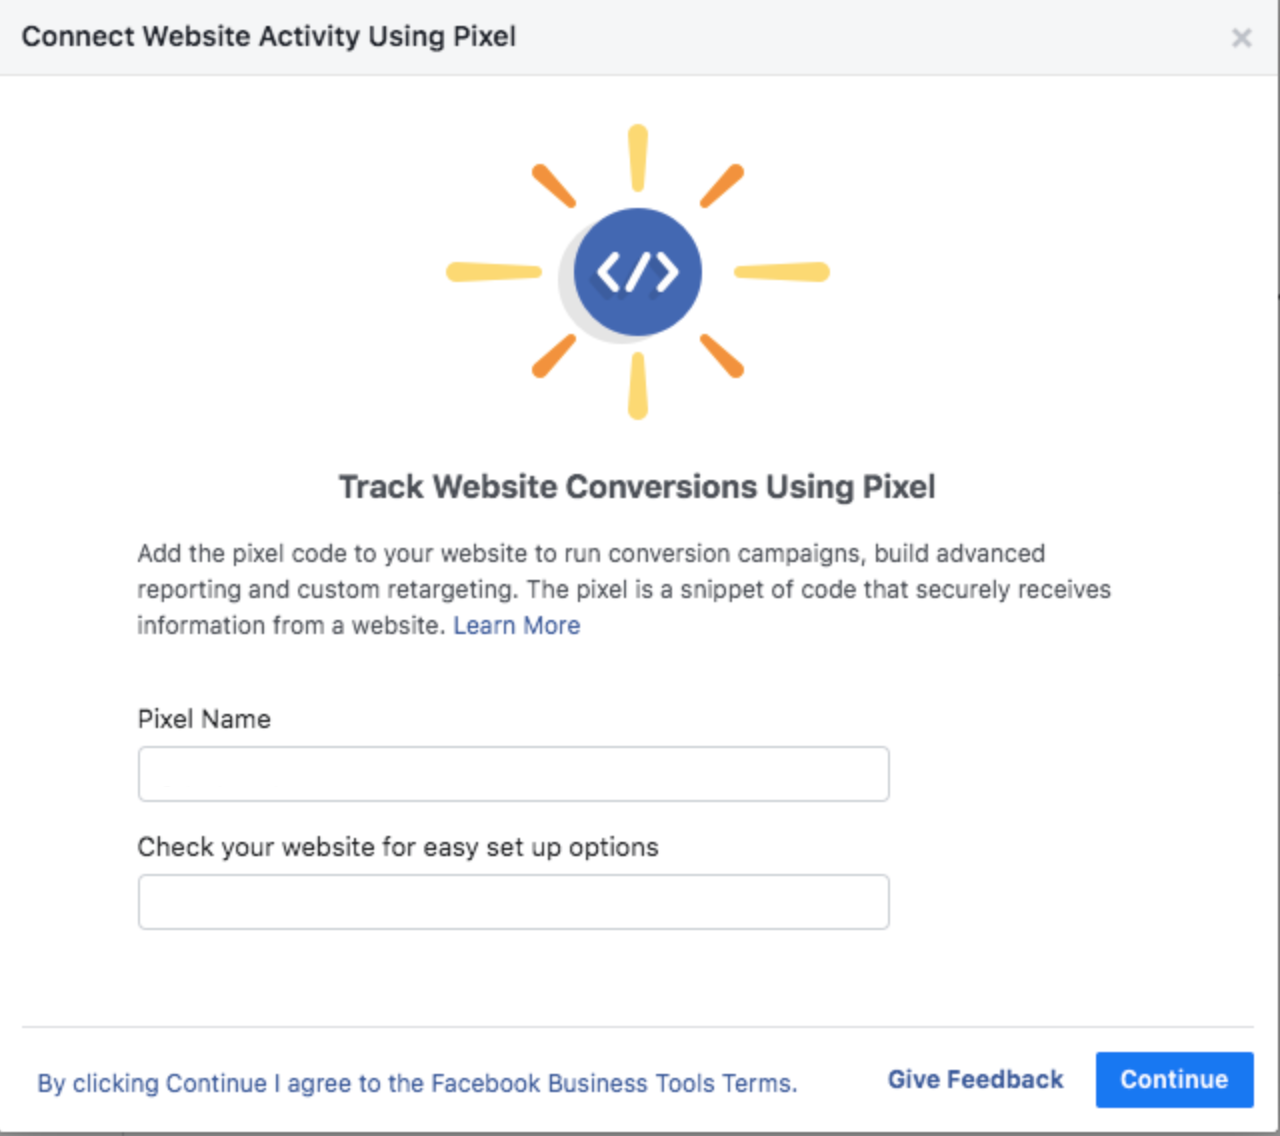Click the Pixel Name label
This screenshot has width=1280, height=1136.
pos(204,719)
